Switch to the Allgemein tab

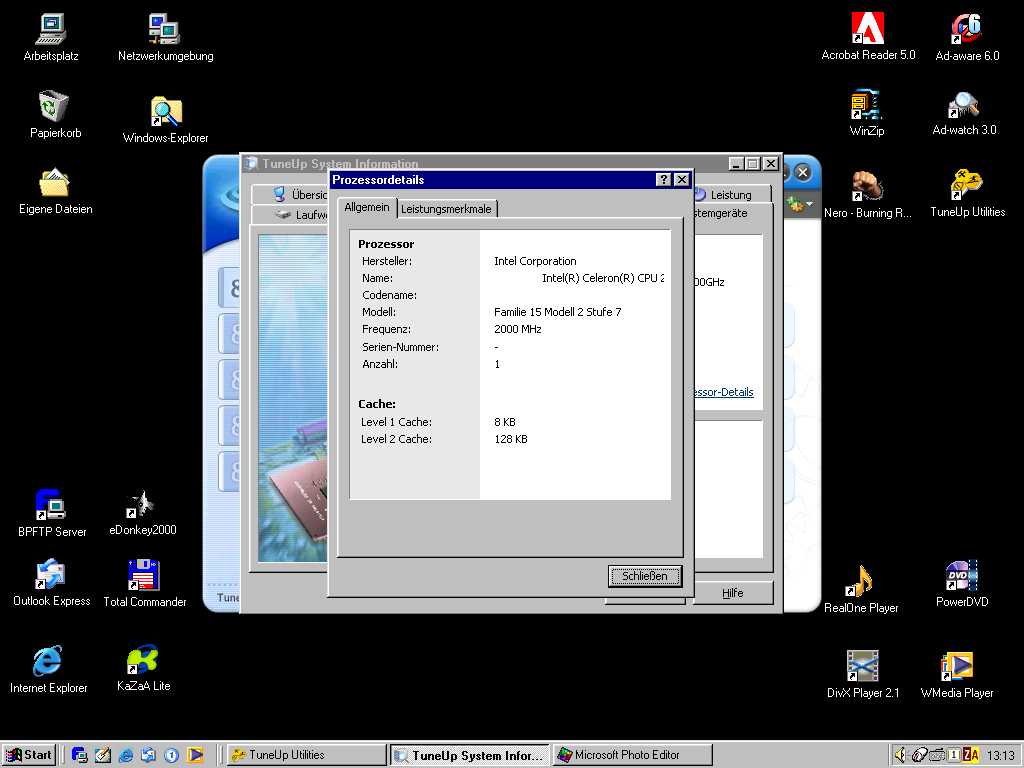(366, 207)
